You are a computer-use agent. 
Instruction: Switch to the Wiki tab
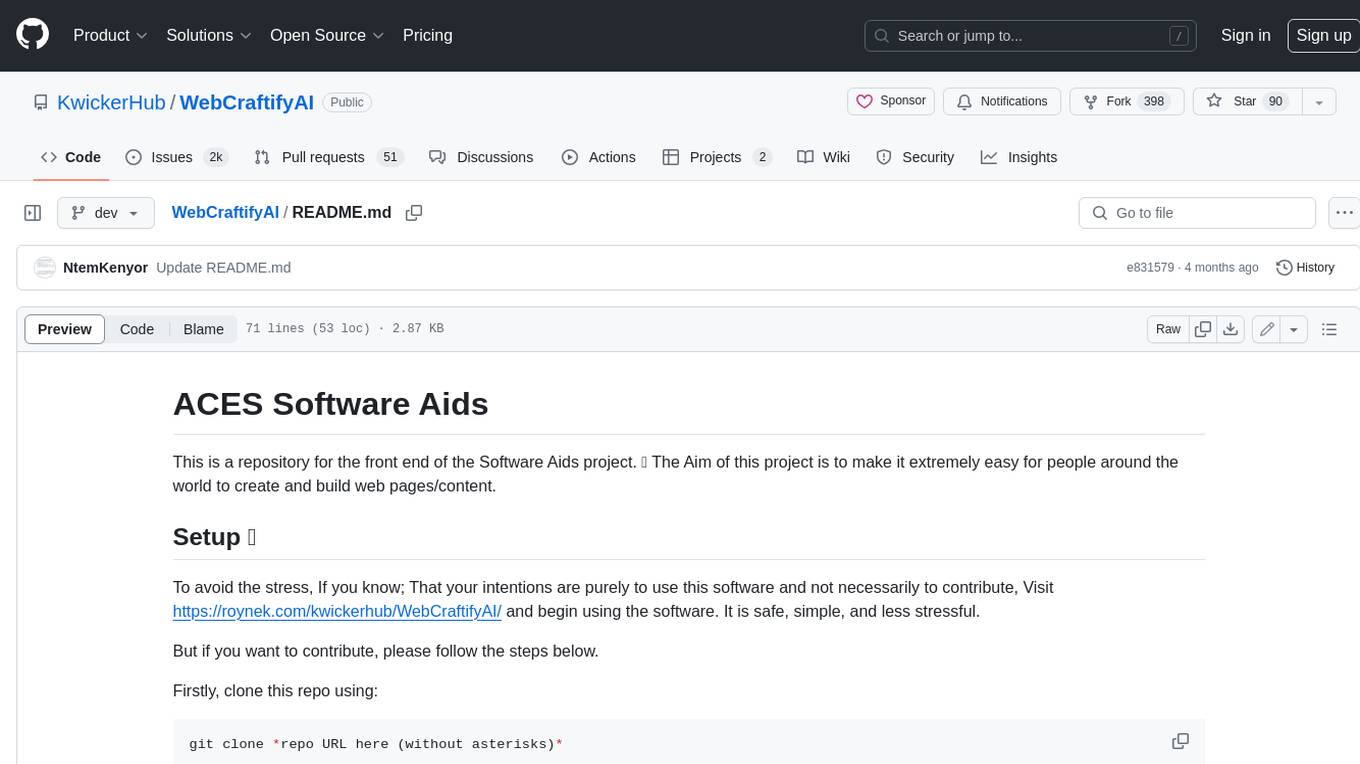824,157
